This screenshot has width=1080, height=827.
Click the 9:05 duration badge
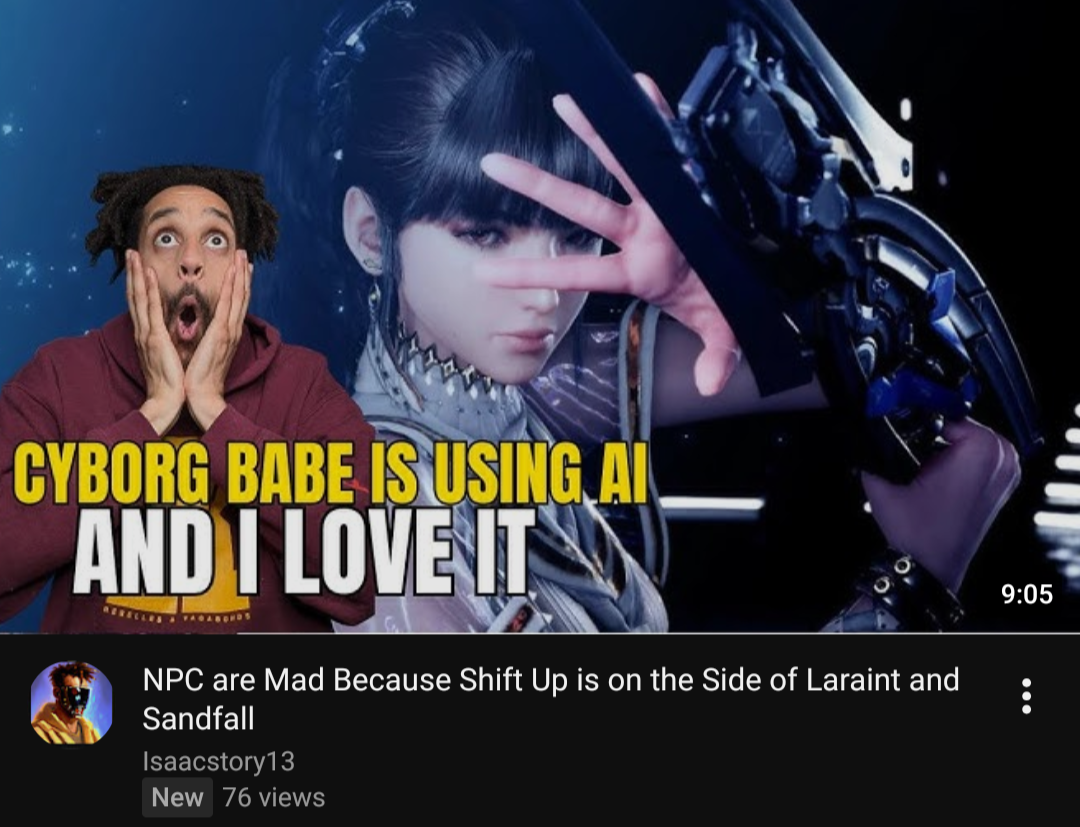click(x=1027, y=594)
